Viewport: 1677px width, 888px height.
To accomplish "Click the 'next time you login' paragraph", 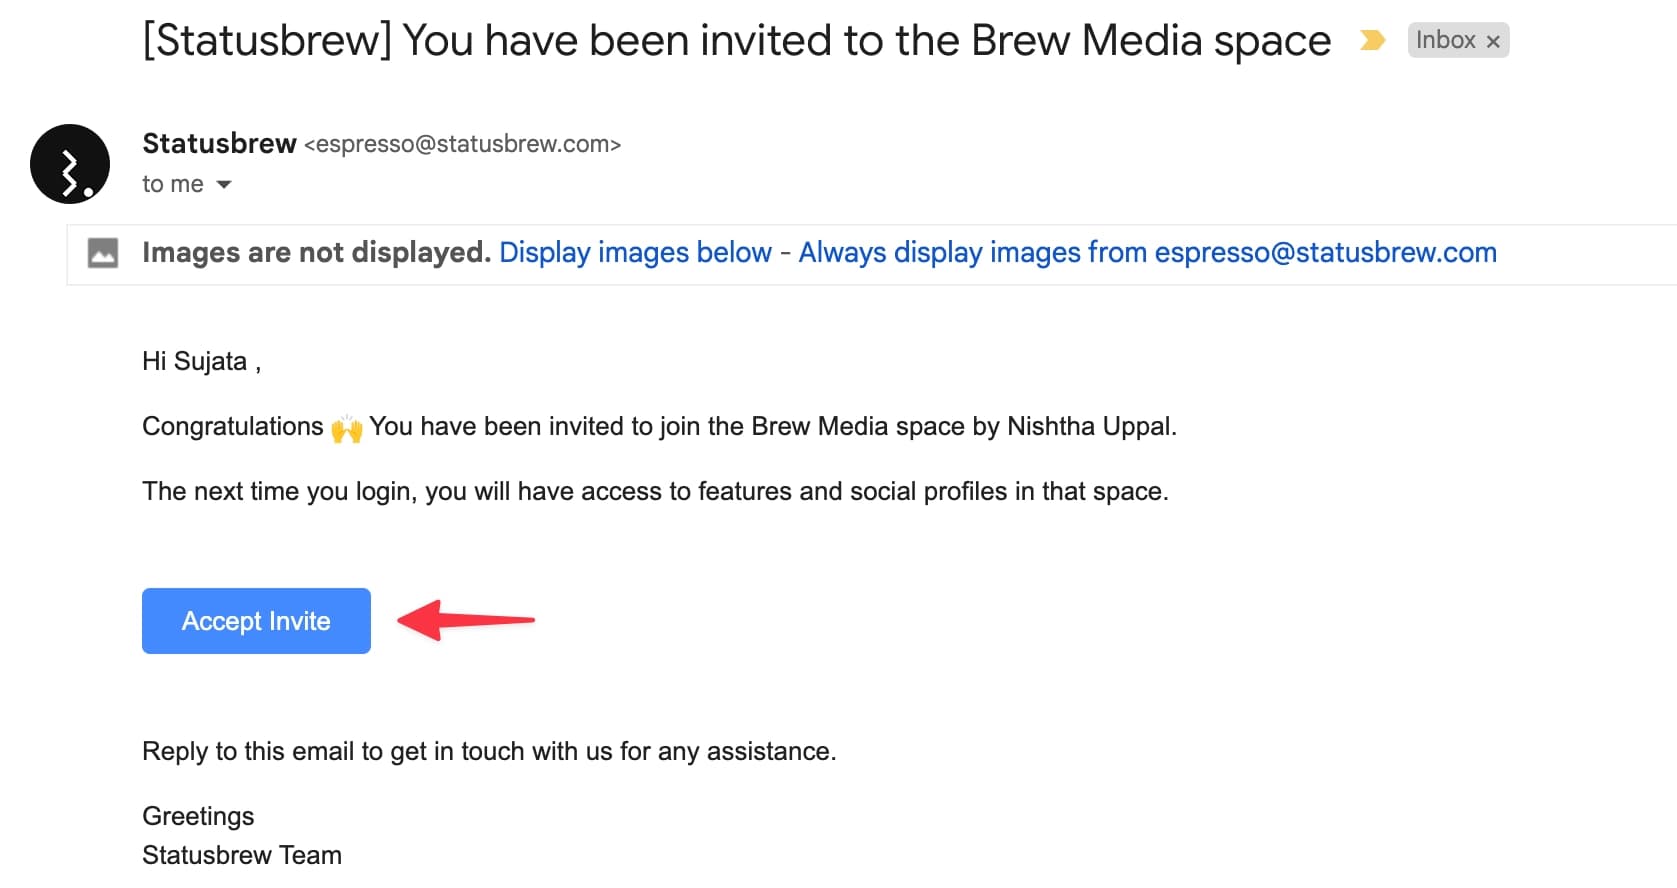I will 655,492.
